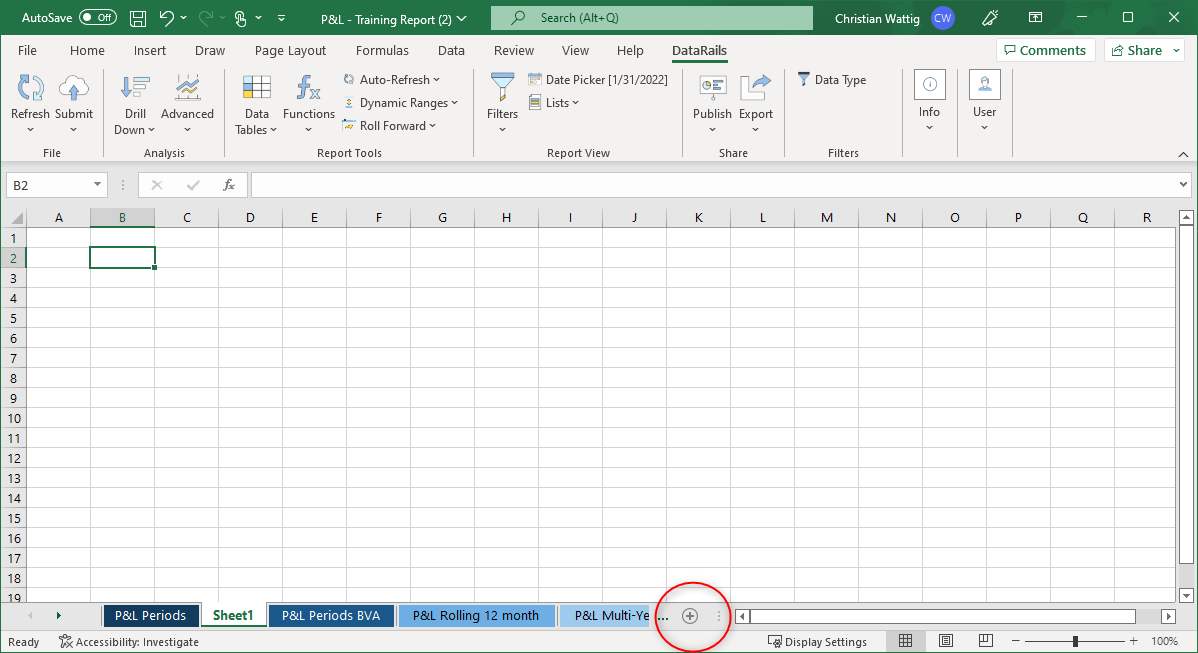Expand the formula bar chevron
The height and width of the screenshot is (653, 1198).
click(x=1183, y=184)
